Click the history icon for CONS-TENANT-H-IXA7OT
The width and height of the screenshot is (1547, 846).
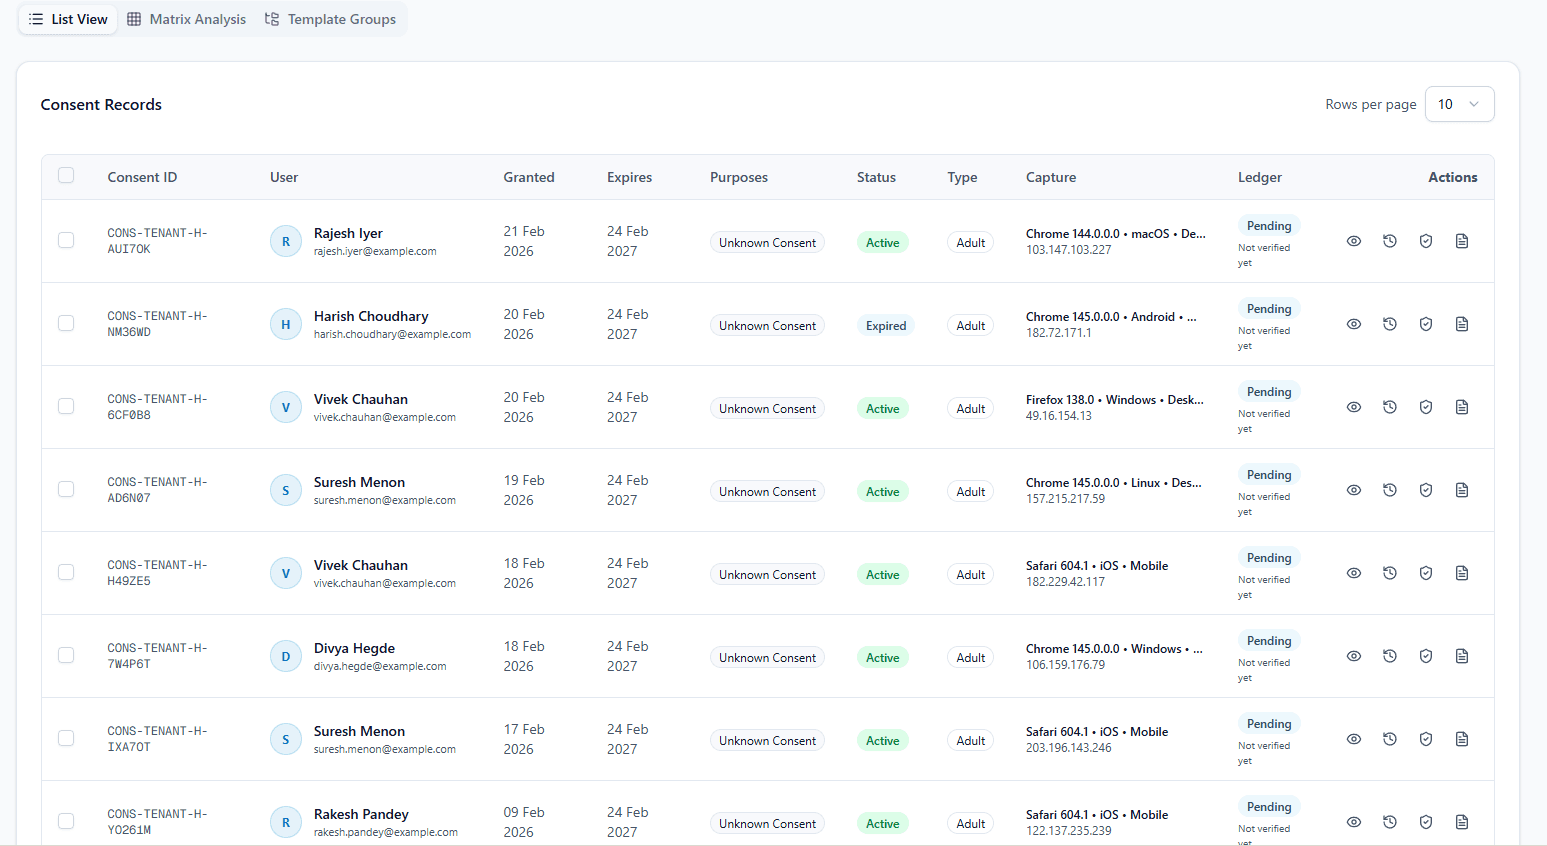(1389, 738)
